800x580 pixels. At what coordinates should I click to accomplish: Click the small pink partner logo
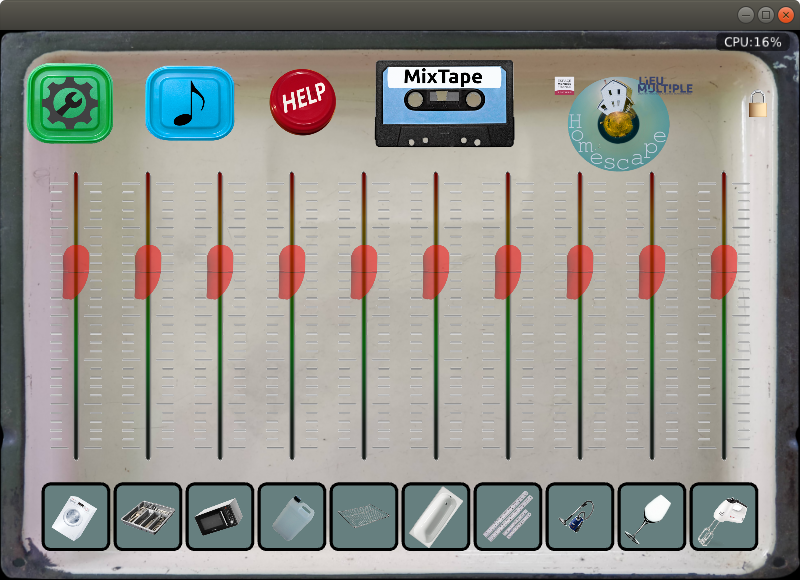tap(564, 86)
